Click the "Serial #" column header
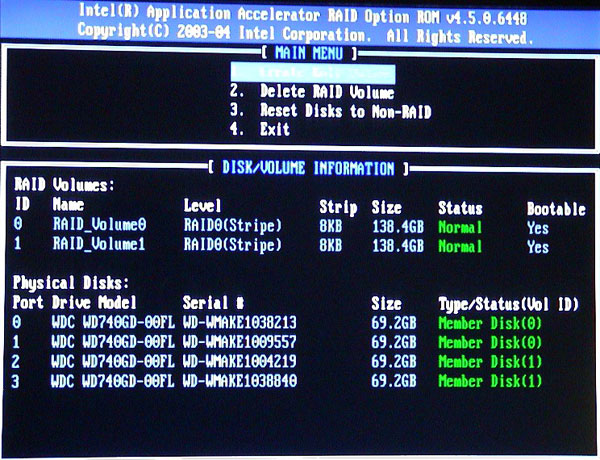Screen dimensions: 600x460 [214, 303]
